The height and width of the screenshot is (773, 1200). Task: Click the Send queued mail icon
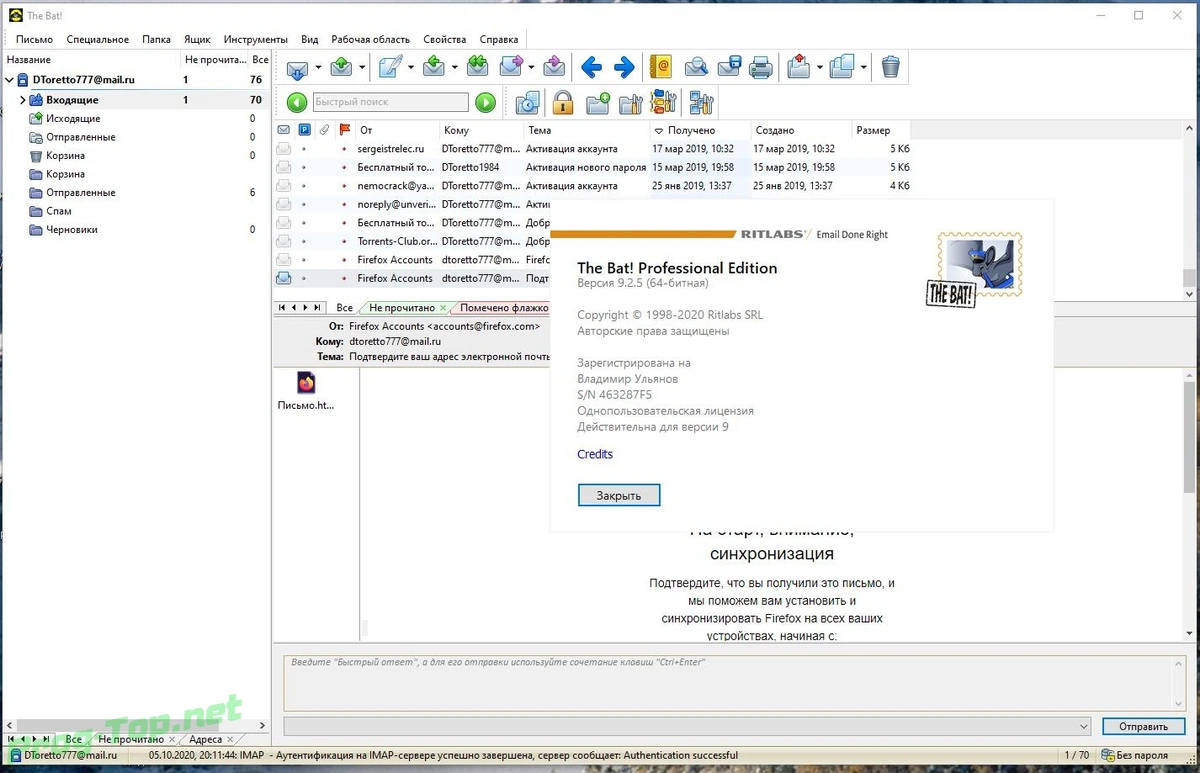click(x=341, y=68)
